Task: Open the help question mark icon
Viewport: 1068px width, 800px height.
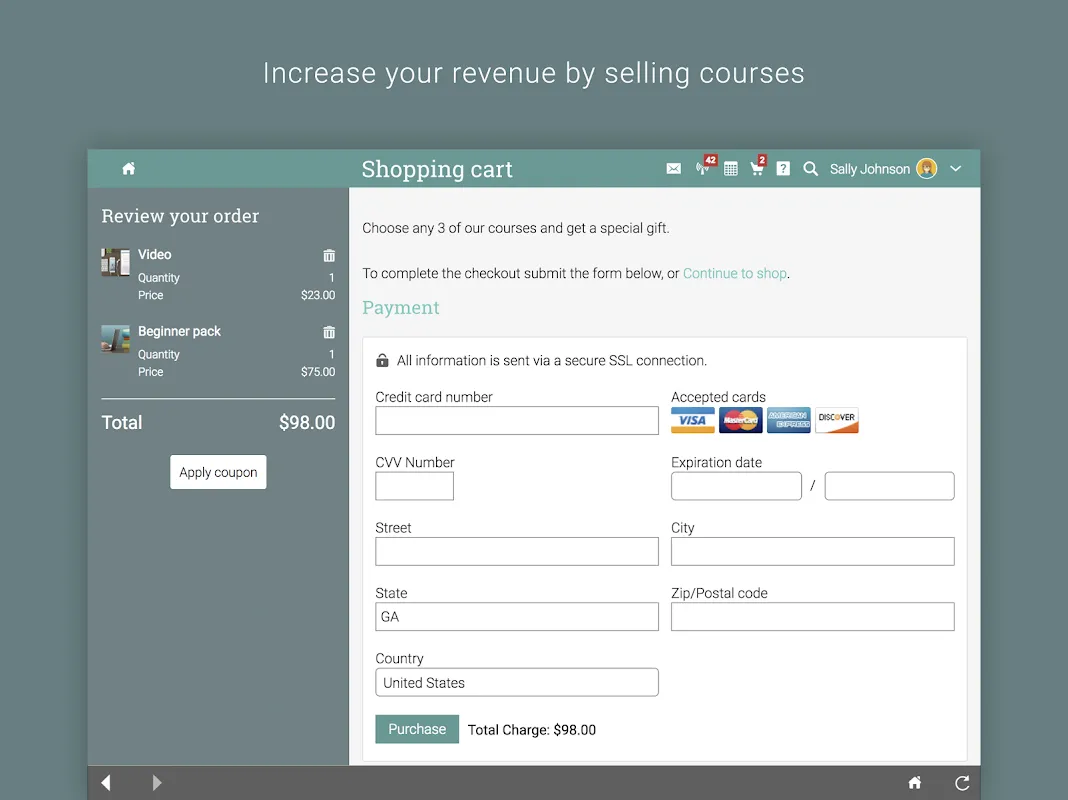Action: [x=783, y=169]
